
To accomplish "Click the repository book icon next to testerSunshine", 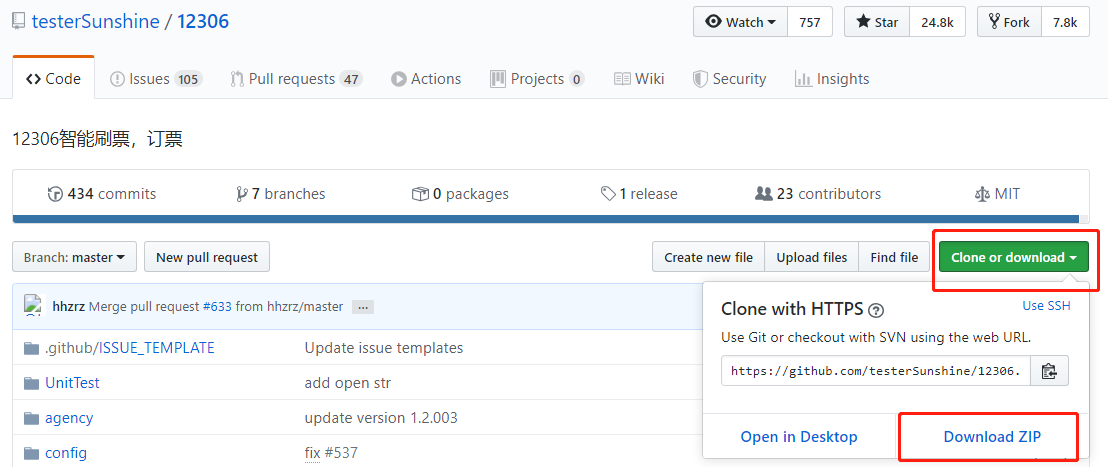I will tap(18, 22).
